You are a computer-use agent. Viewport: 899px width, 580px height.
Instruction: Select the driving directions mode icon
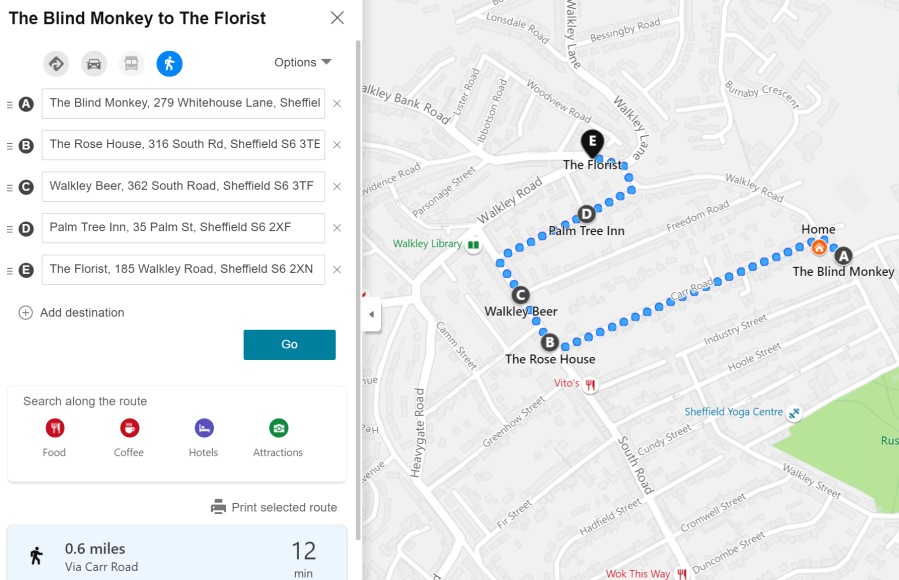click(93, 63)
